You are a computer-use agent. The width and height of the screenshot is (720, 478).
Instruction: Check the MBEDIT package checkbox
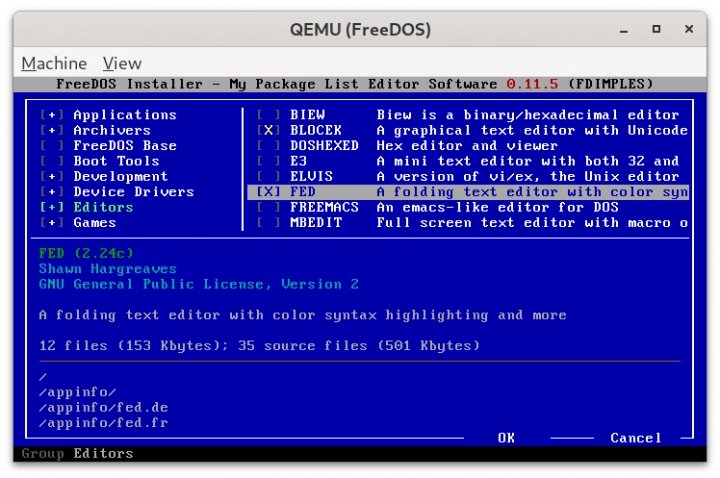click(x=268, y=223)
